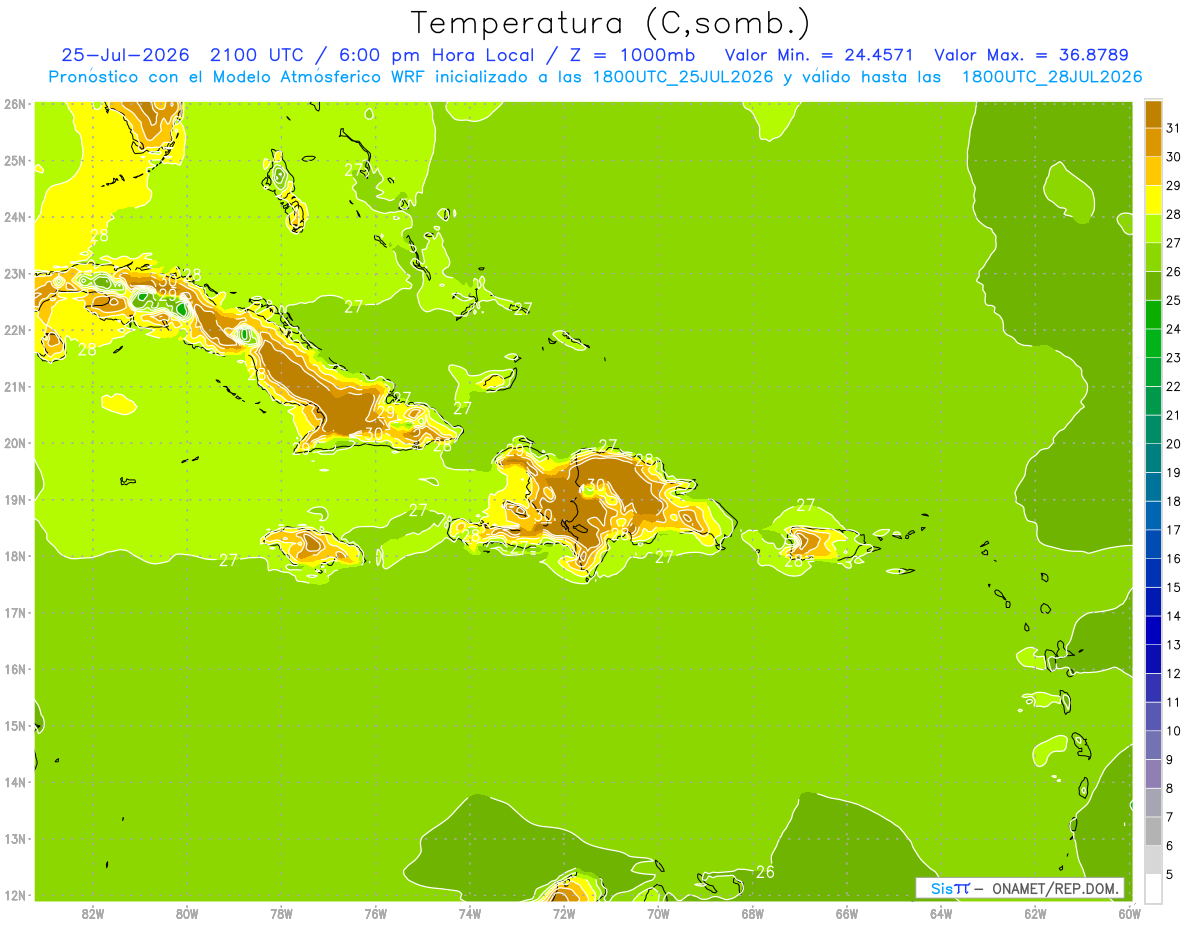Viewport: 1200px width, 927px height.
Task: Click the title "Temperatura (C,somb.)"
Action: pyautogui.click(x=611, y=23)
